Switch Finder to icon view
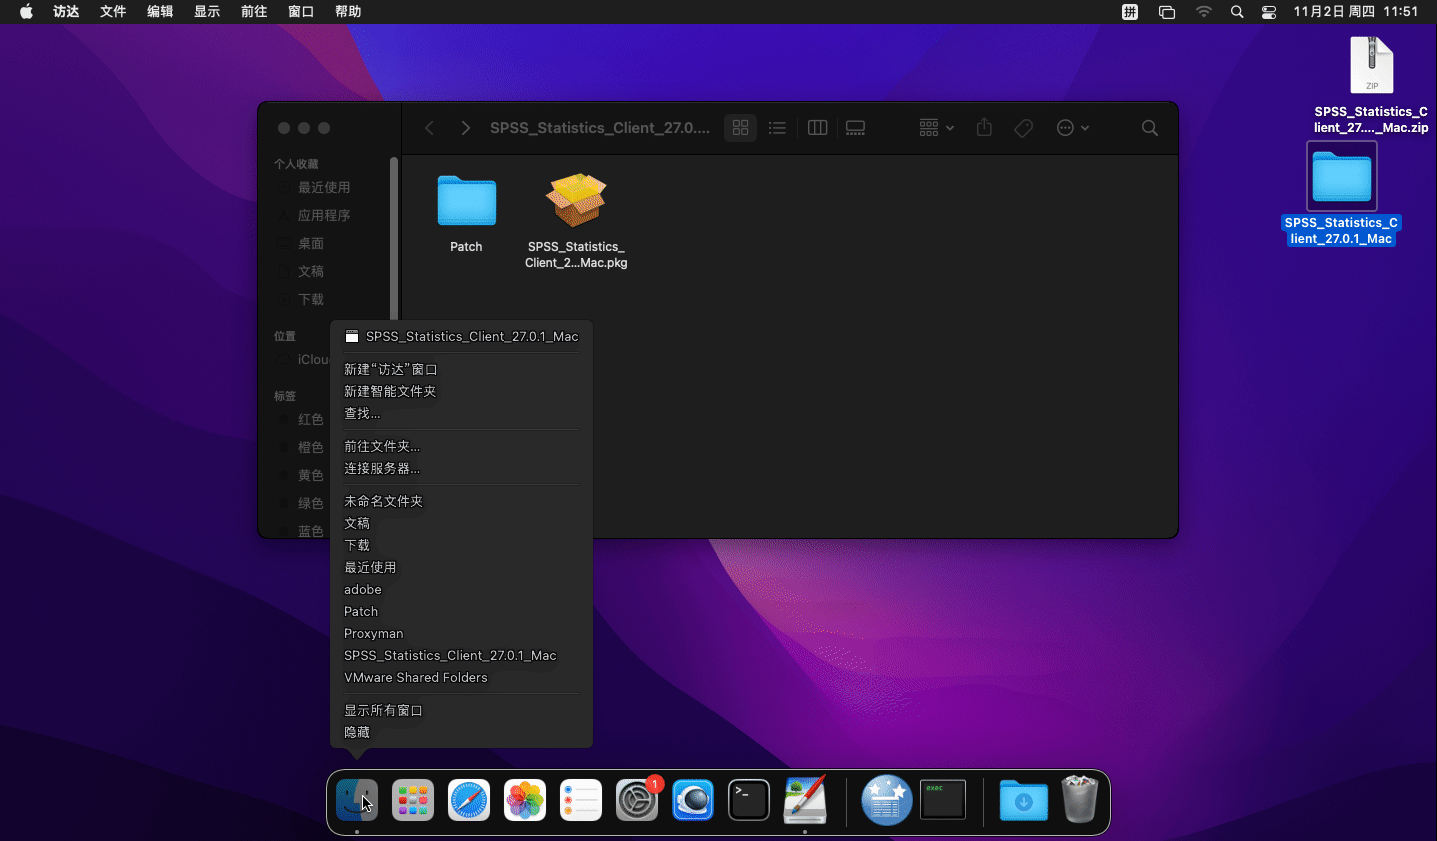 [x=741, y=128]
